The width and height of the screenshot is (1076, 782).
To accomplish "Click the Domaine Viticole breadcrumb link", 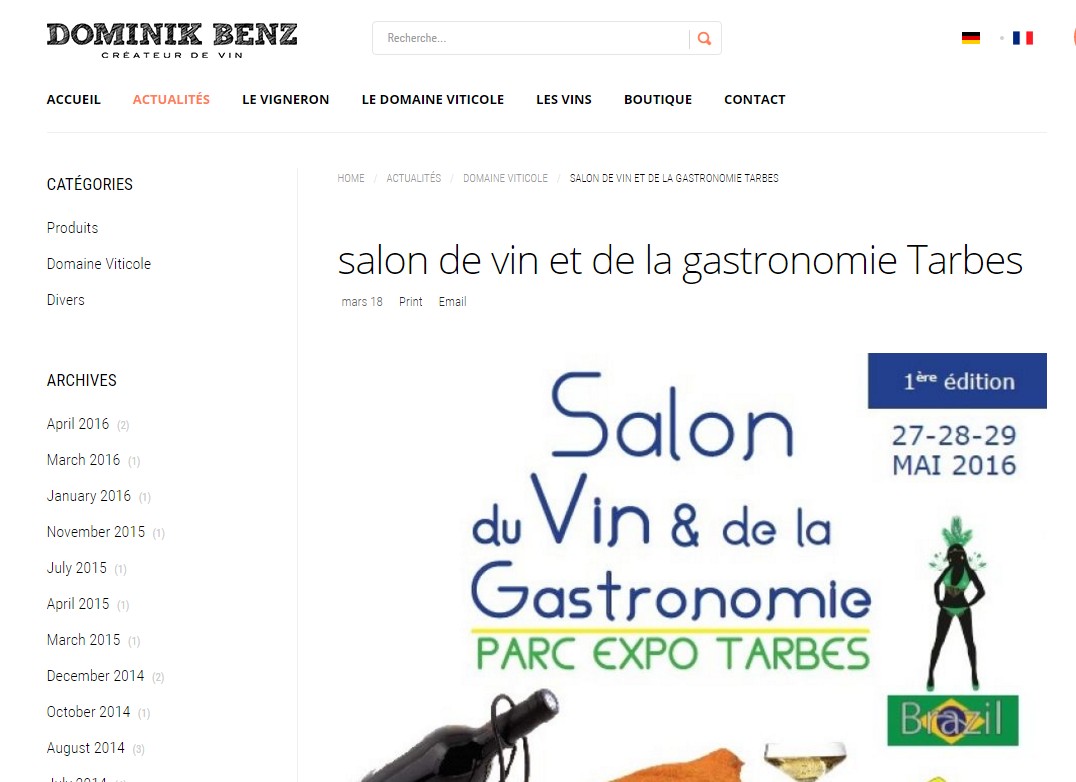I will (505, 178).
